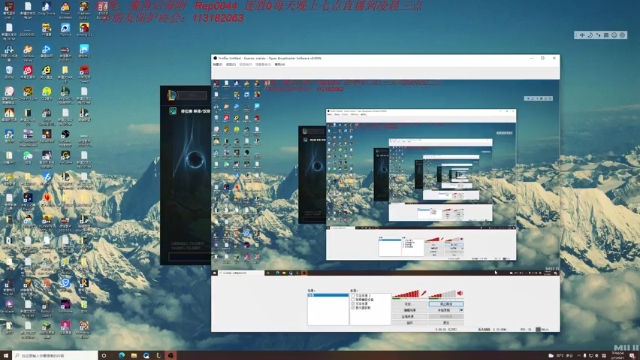Click the League of Legends taskbar icon
The width and height of the screenshot is (640, 360).
click(x=158, y=356)
